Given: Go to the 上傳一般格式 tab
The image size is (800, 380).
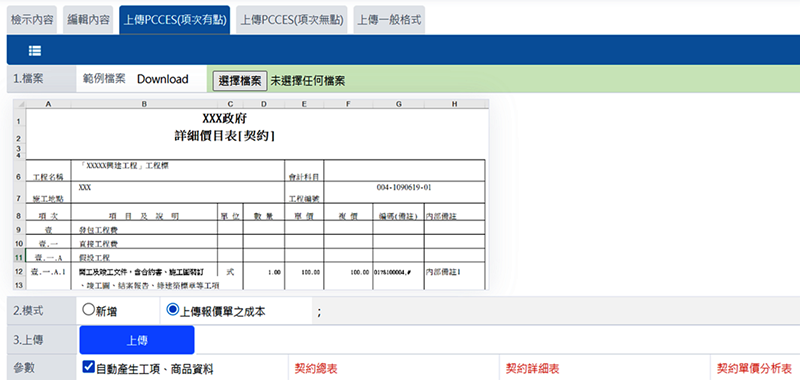Looking at the screenshot, I should point(389,20).
